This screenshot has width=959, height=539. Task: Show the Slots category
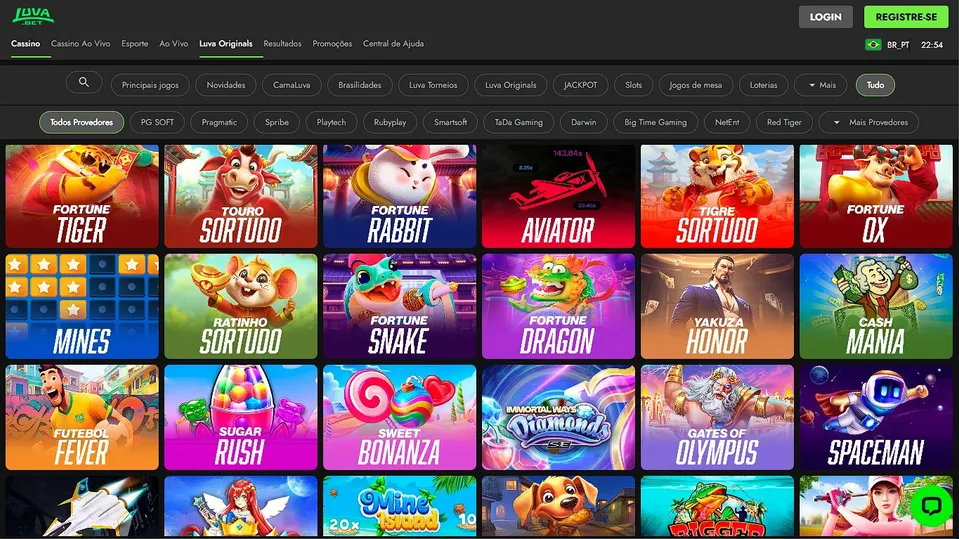click(634, 85)
